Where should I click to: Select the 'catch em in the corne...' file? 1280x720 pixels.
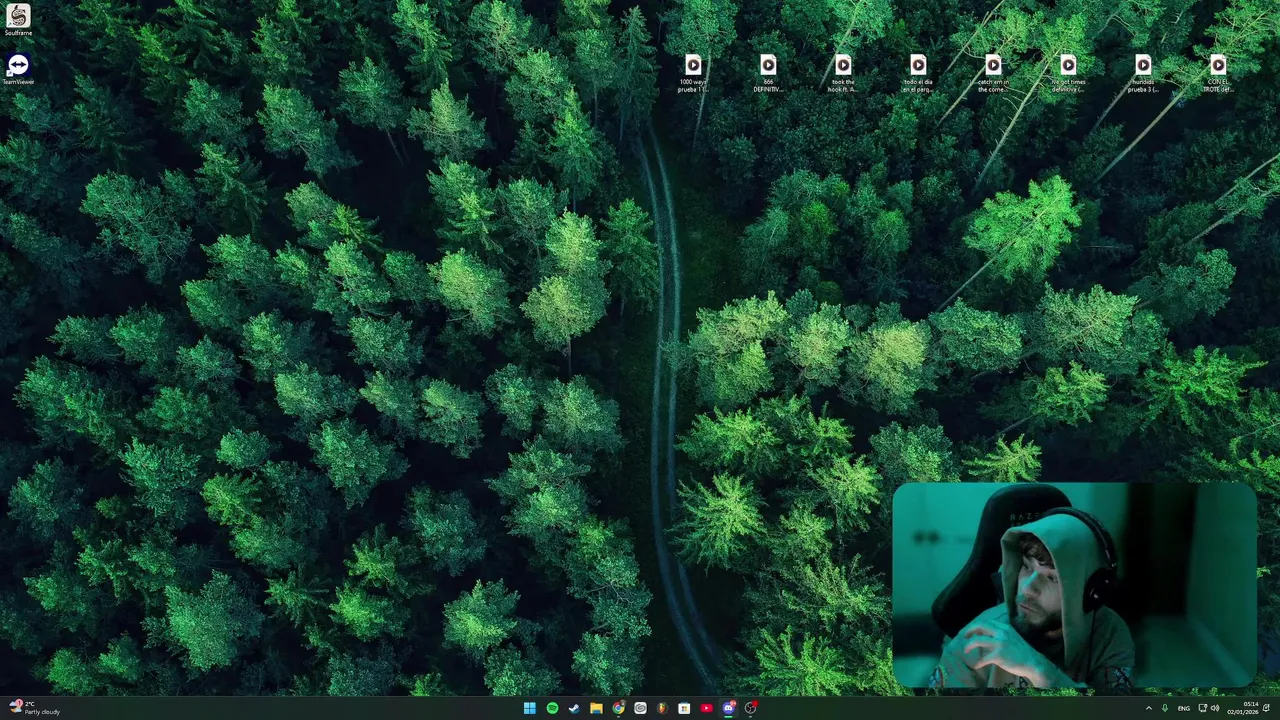[993, 74]
